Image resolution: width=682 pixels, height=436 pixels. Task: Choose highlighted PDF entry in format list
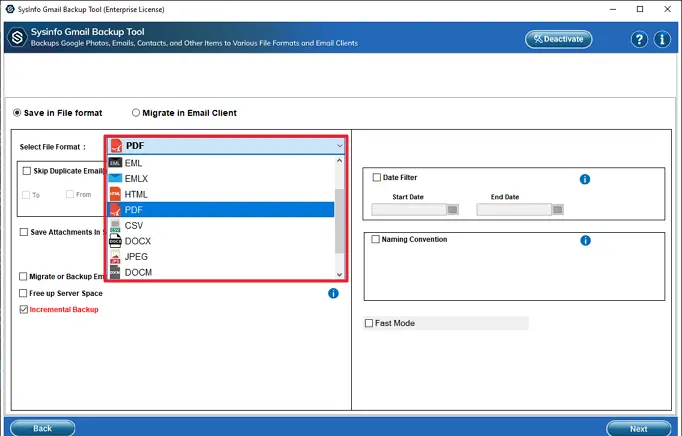point(221,210)
